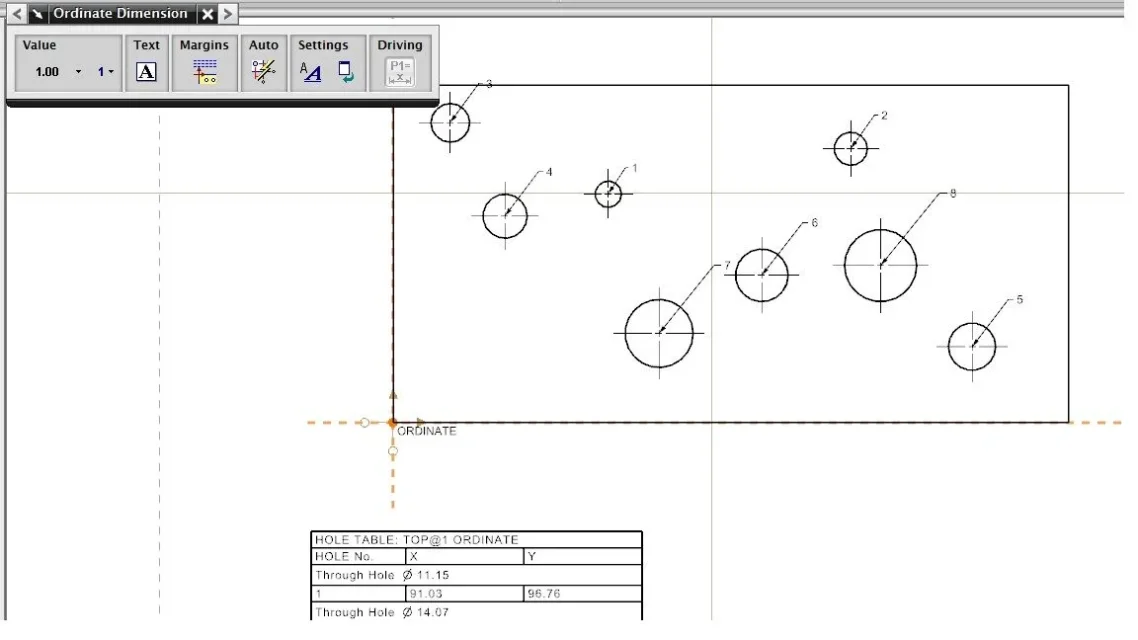The width and height of the screenshot is (1138, 640).
Task: Click the 96.76 cell in hole table
Action: click(x=581, y=594)
